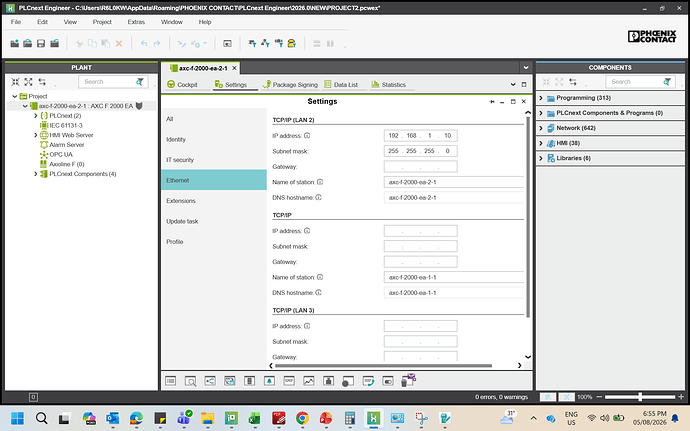Open the magnifier search window in bottom bar
The height and width of the screenshot is (431, 690).
[190, 381]
